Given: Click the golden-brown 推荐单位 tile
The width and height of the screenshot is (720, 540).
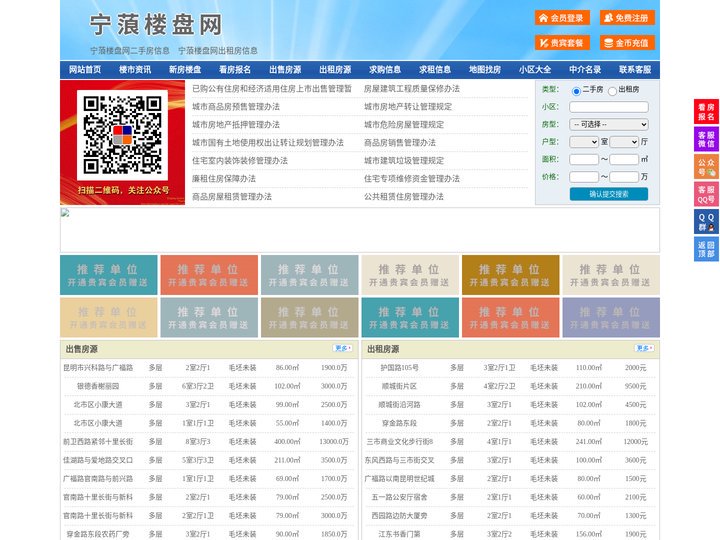Looking at the screenshot, I should [511, 275].
